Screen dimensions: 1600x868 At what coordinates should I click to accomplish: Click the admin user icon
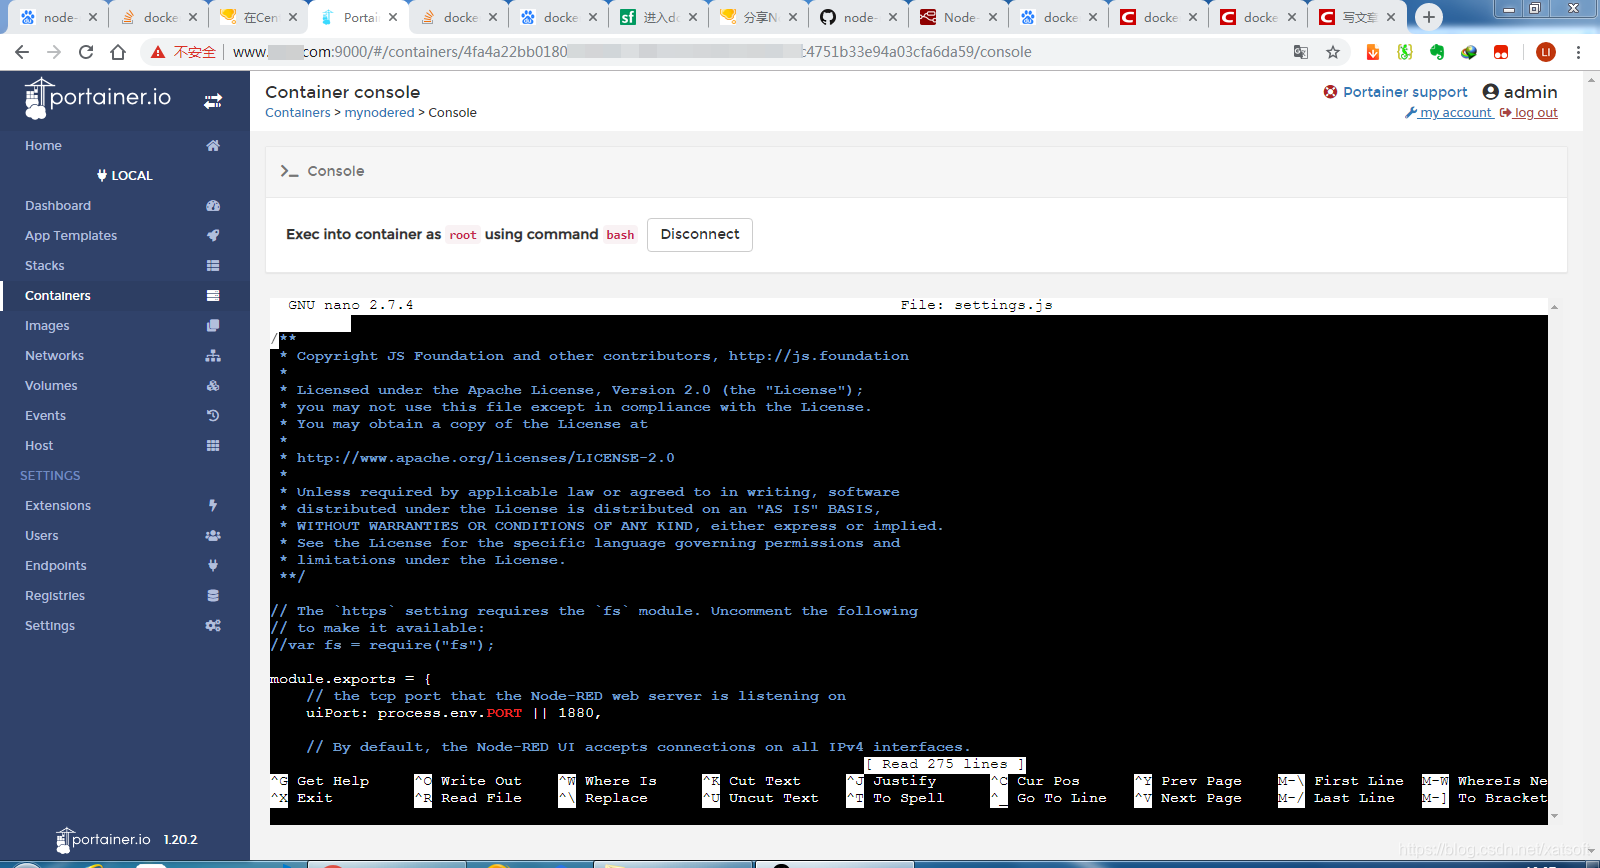[x=1491, y=92]
